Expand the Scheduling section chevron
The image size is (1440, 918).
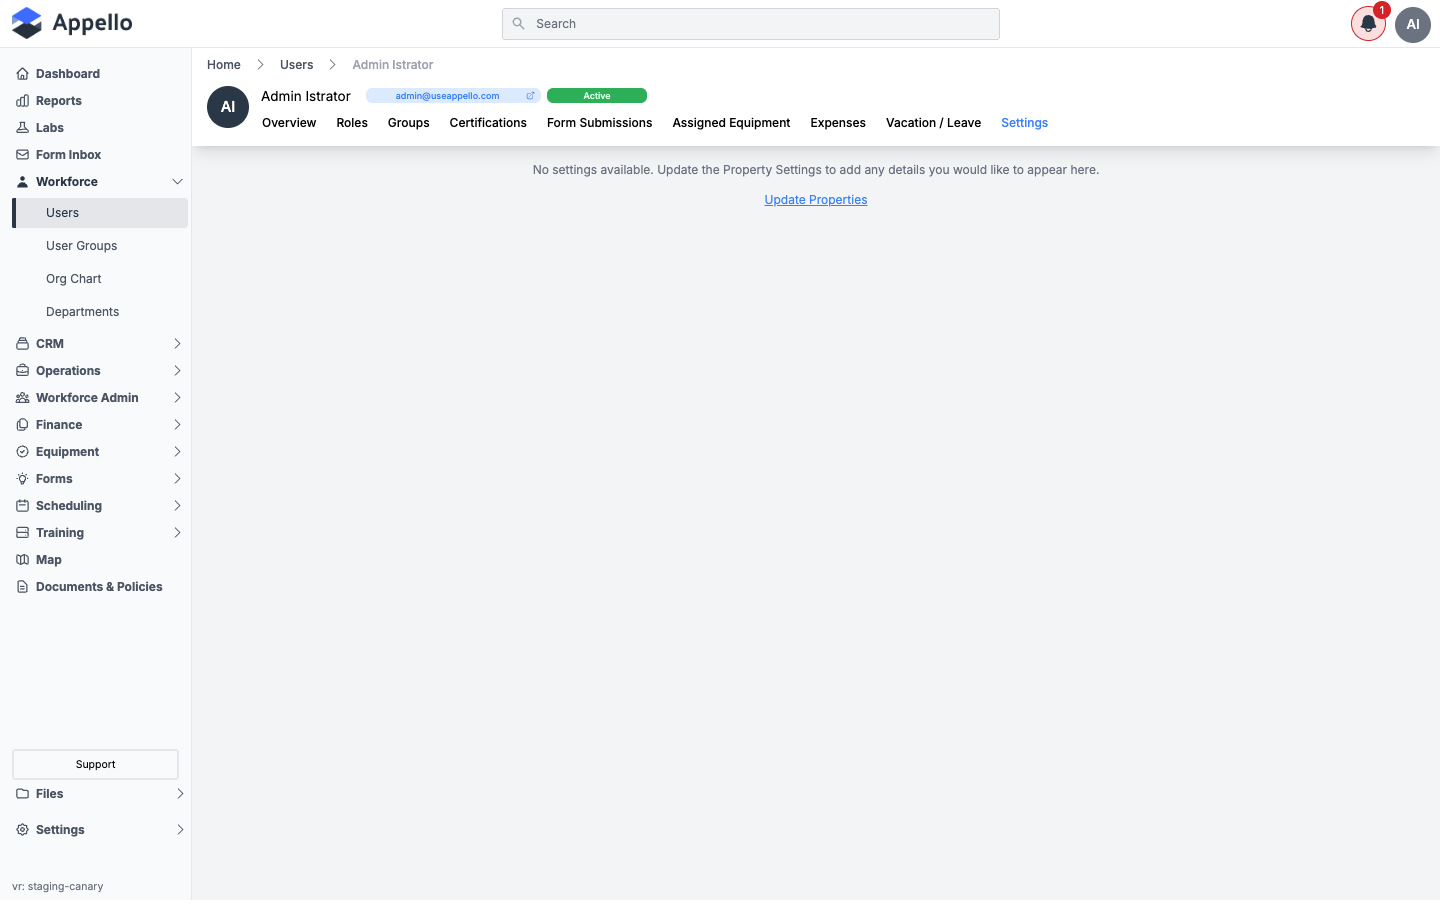177,506
